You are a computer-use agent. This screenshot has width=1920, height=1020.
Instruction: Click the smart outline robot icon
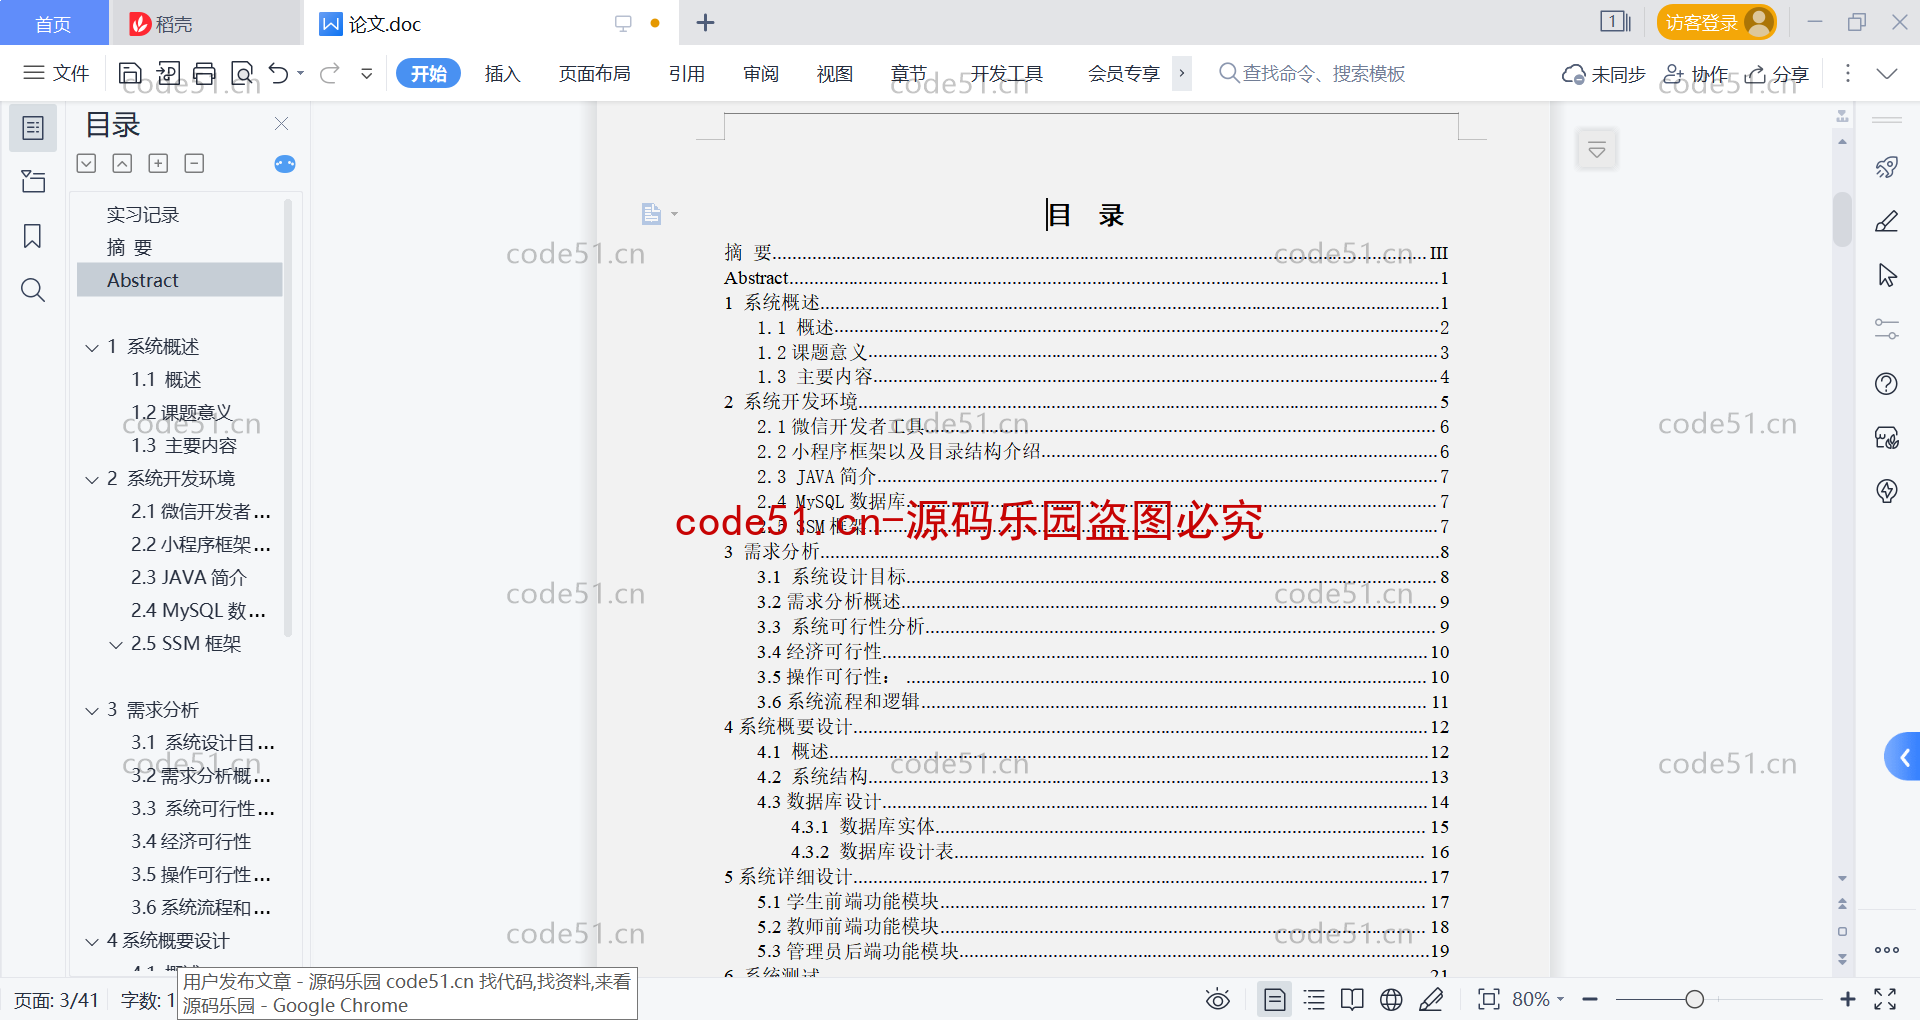coord(285,164)
